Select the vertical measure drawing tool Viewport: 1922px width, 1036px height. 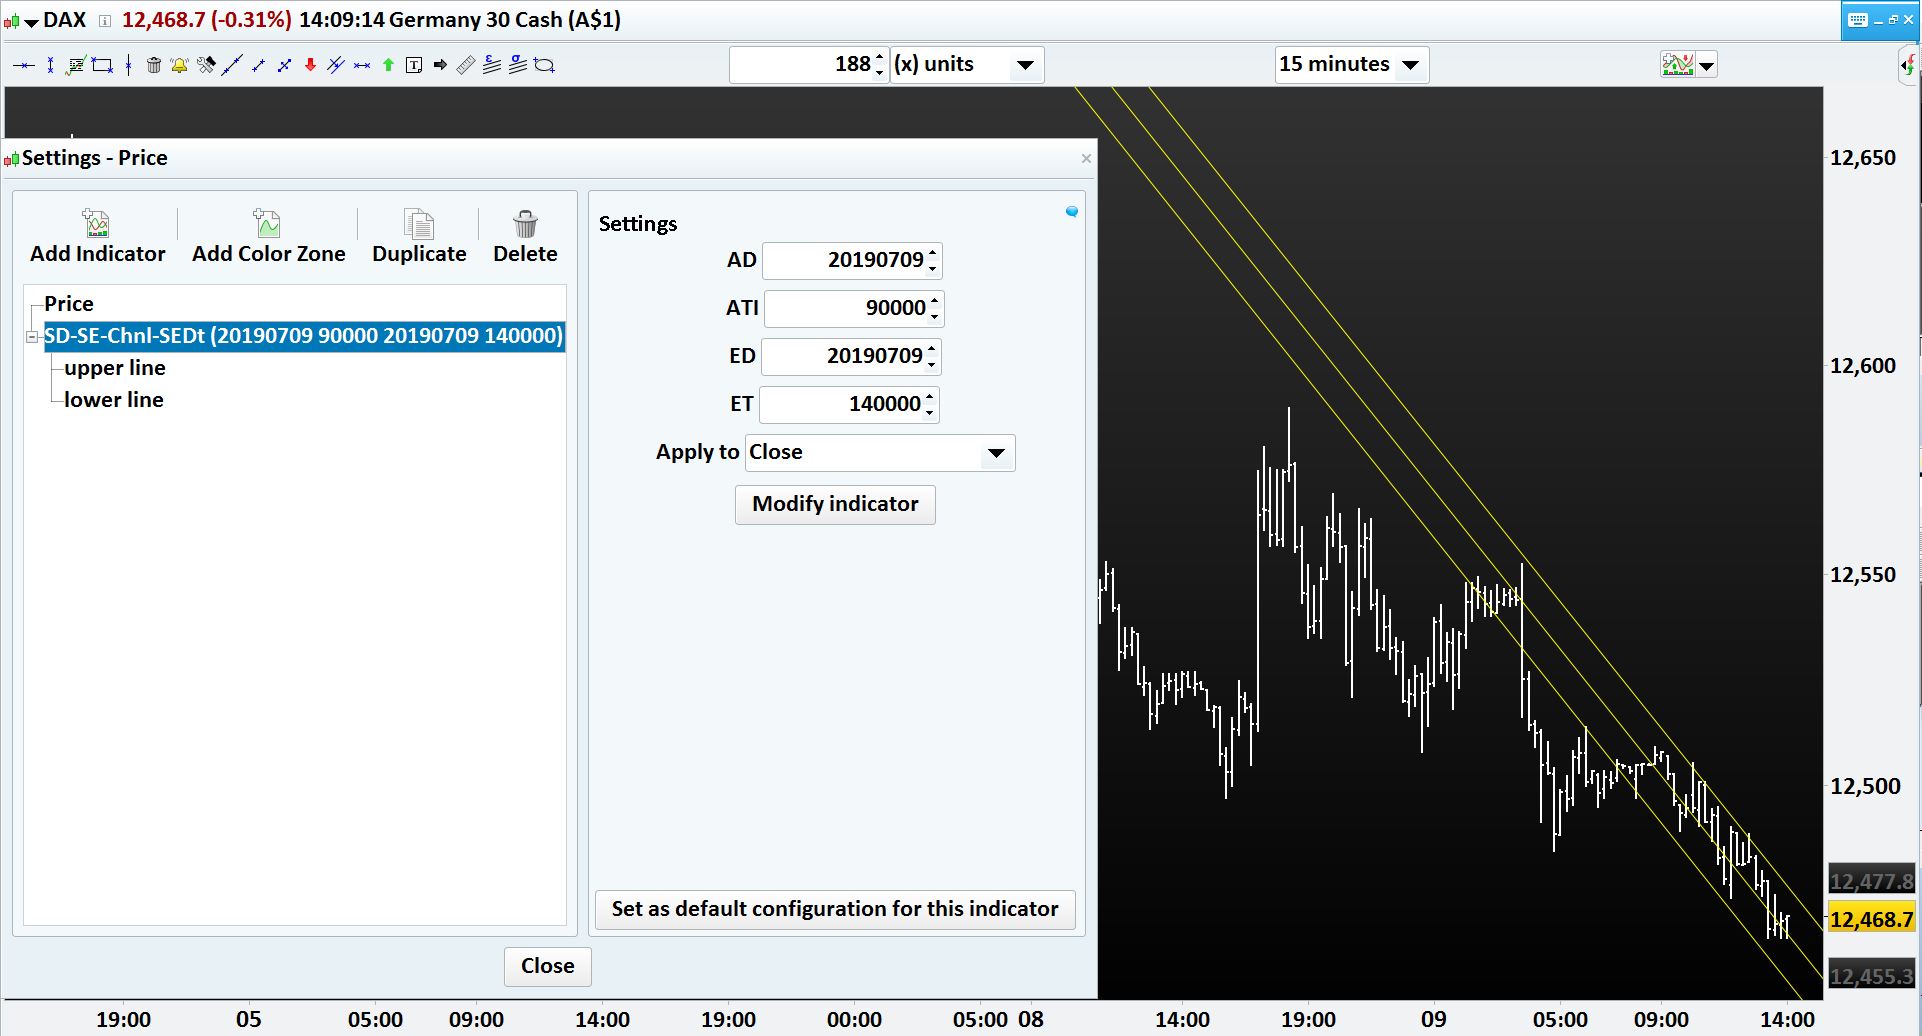coord(50,66)
